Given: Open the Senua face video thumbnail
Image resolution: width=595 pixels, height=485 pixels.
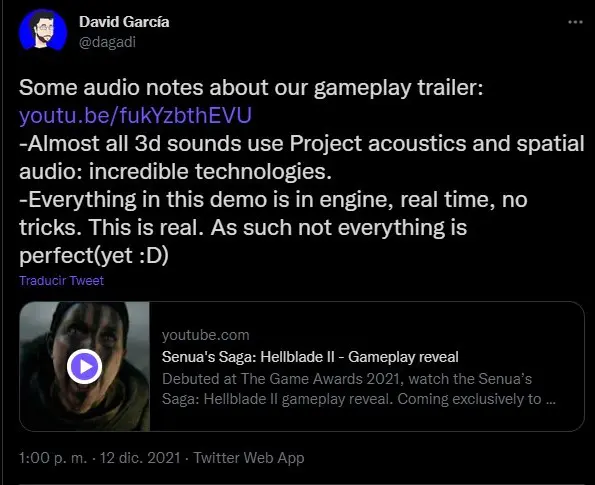Looking at the screenshot, I should (x=85, y=366).
